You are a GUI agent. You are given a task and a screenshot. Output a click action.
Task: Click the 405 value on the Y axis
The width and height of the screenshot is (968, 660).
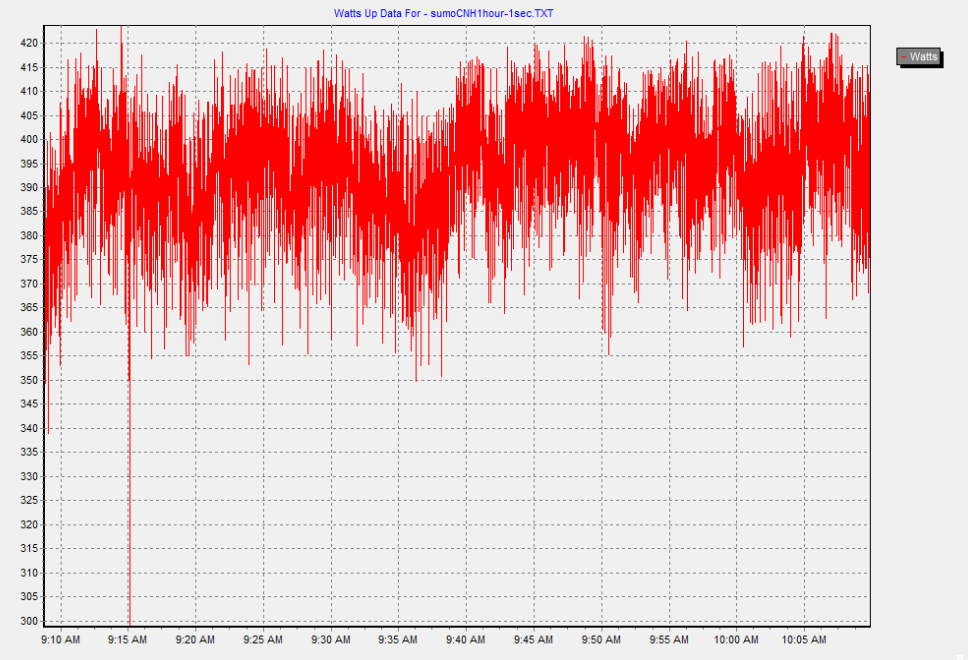[x=29, y=115]
